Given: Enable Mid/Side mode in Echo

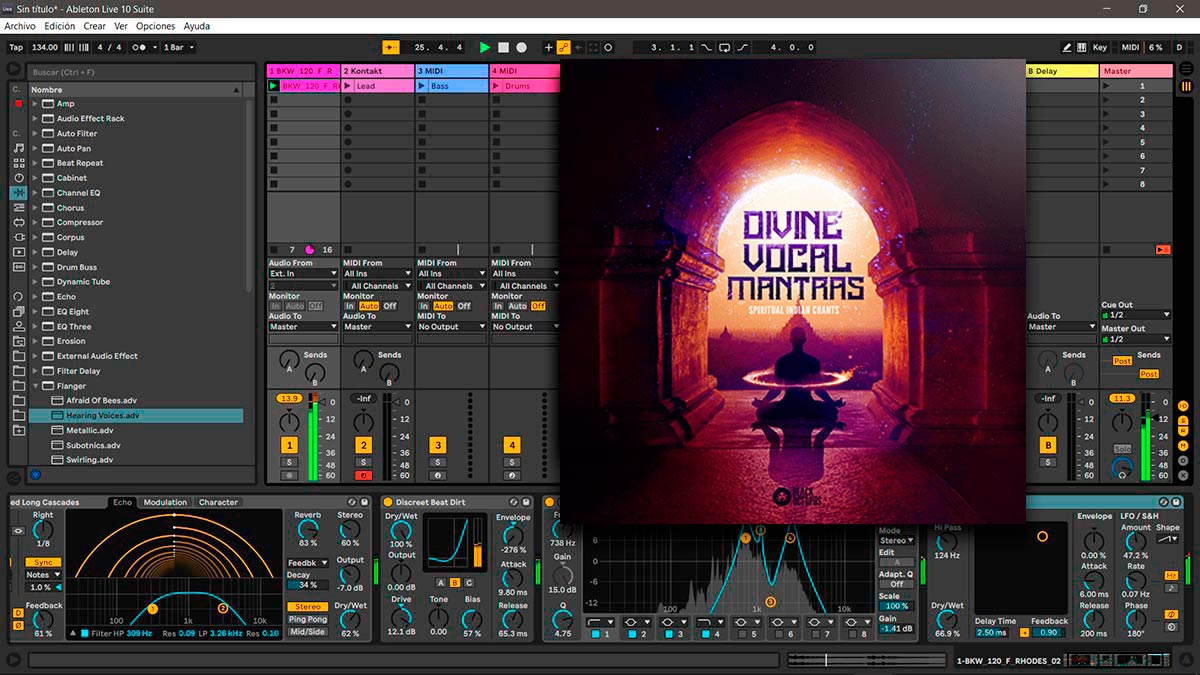Looking at the screenshot, I should point(308,631).
